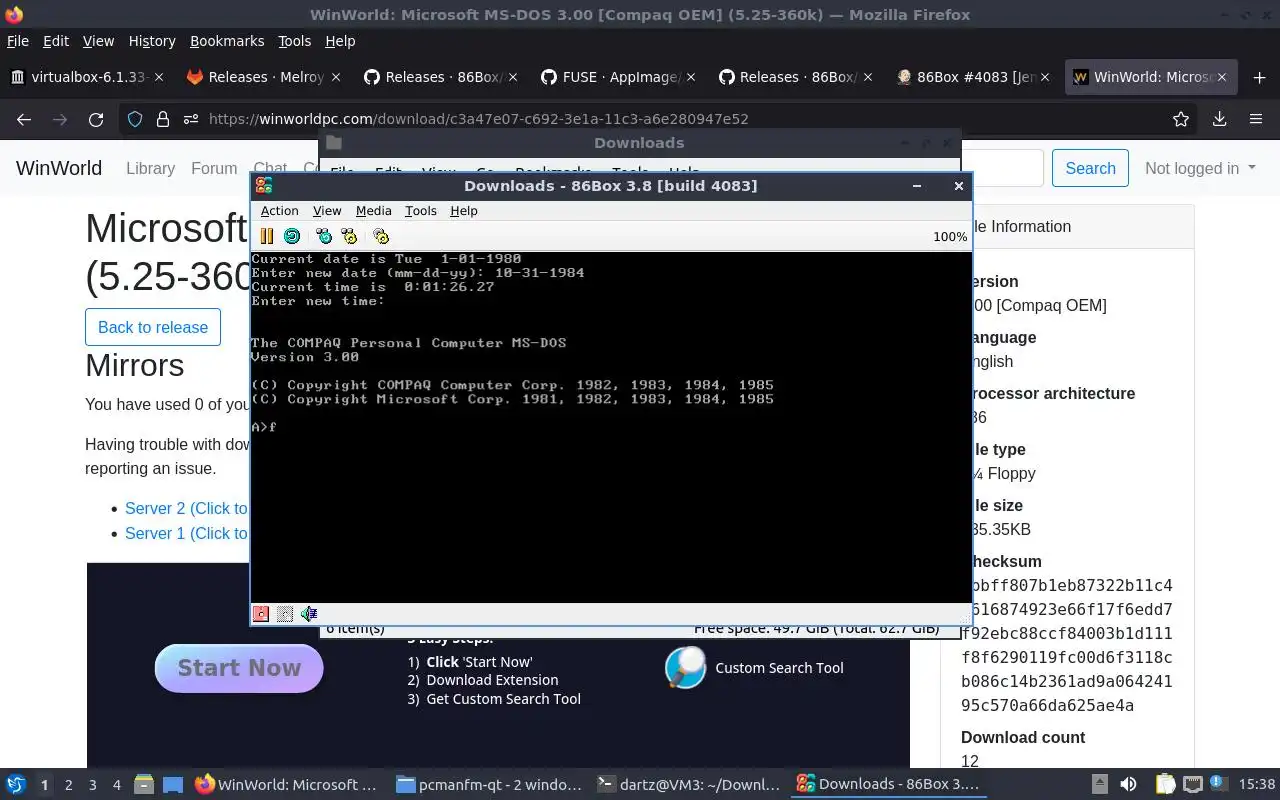
Task: Go back in Firefox history
Action: click(x=24, y=119)
